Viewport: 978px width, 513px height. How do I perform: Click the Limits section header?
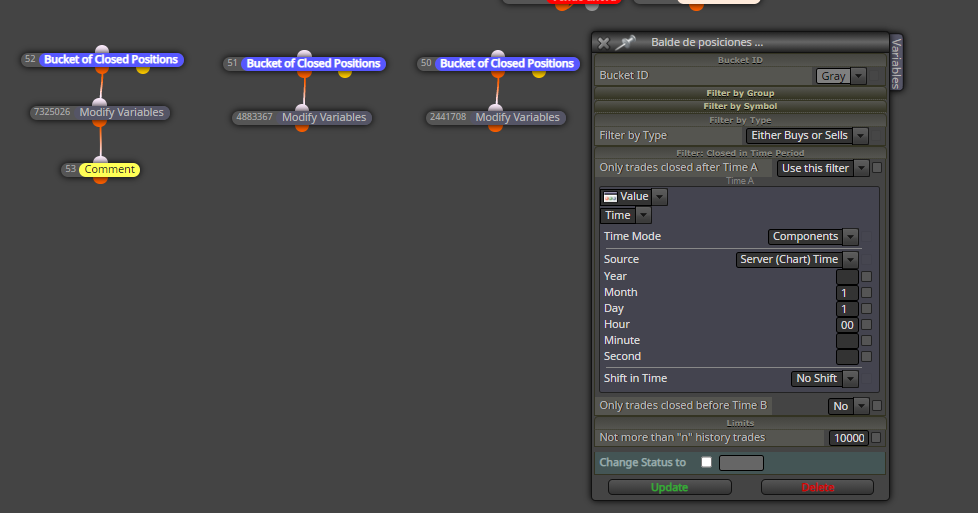[x=740, y=423]
